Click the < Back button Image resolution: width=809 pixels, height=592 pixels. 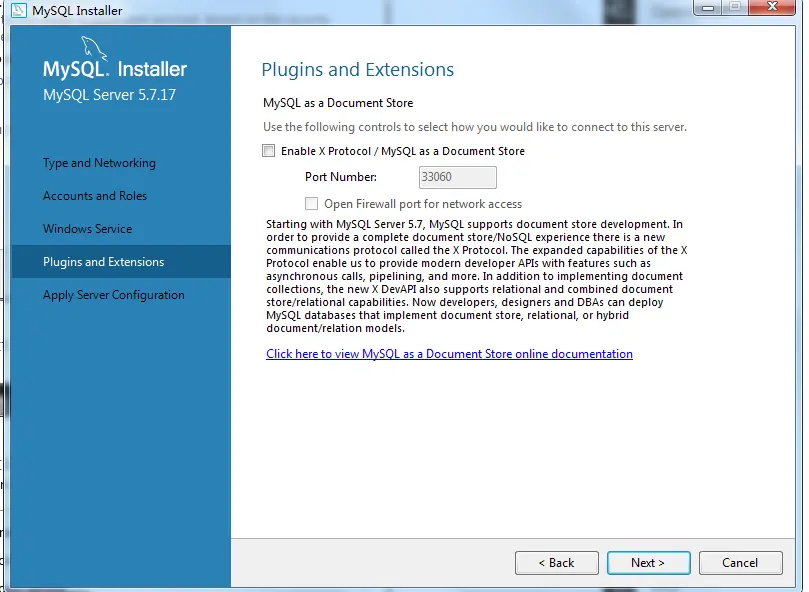click(x=557, y=563)
